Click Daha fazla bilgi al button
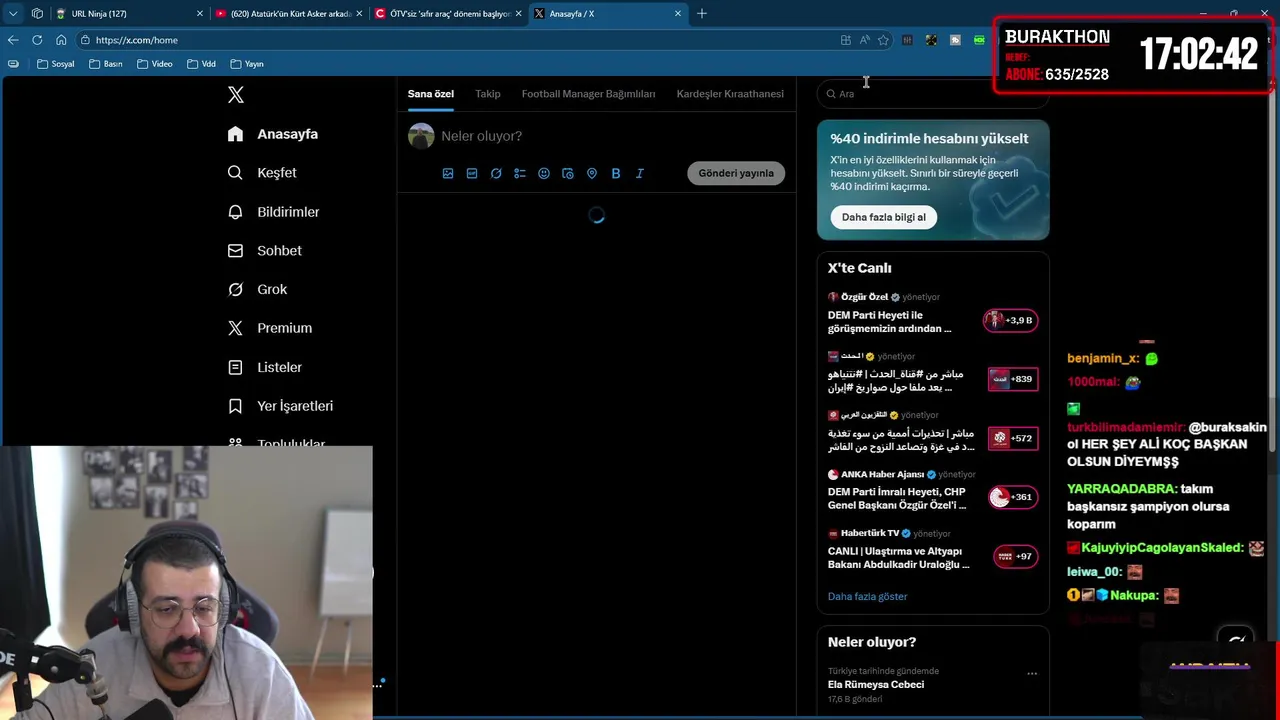This screenshot has height=720, width=1280. pyautogui.click(x=883, y=217)
